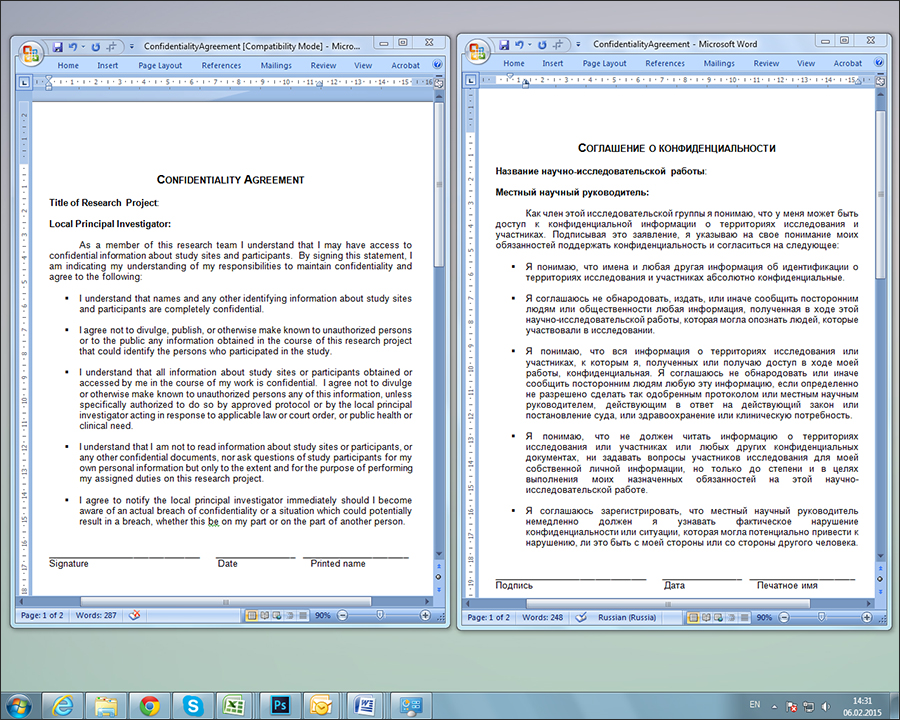Zoom out the Russian document
This screenshot has width=900, height=720.
coord(784,618)
